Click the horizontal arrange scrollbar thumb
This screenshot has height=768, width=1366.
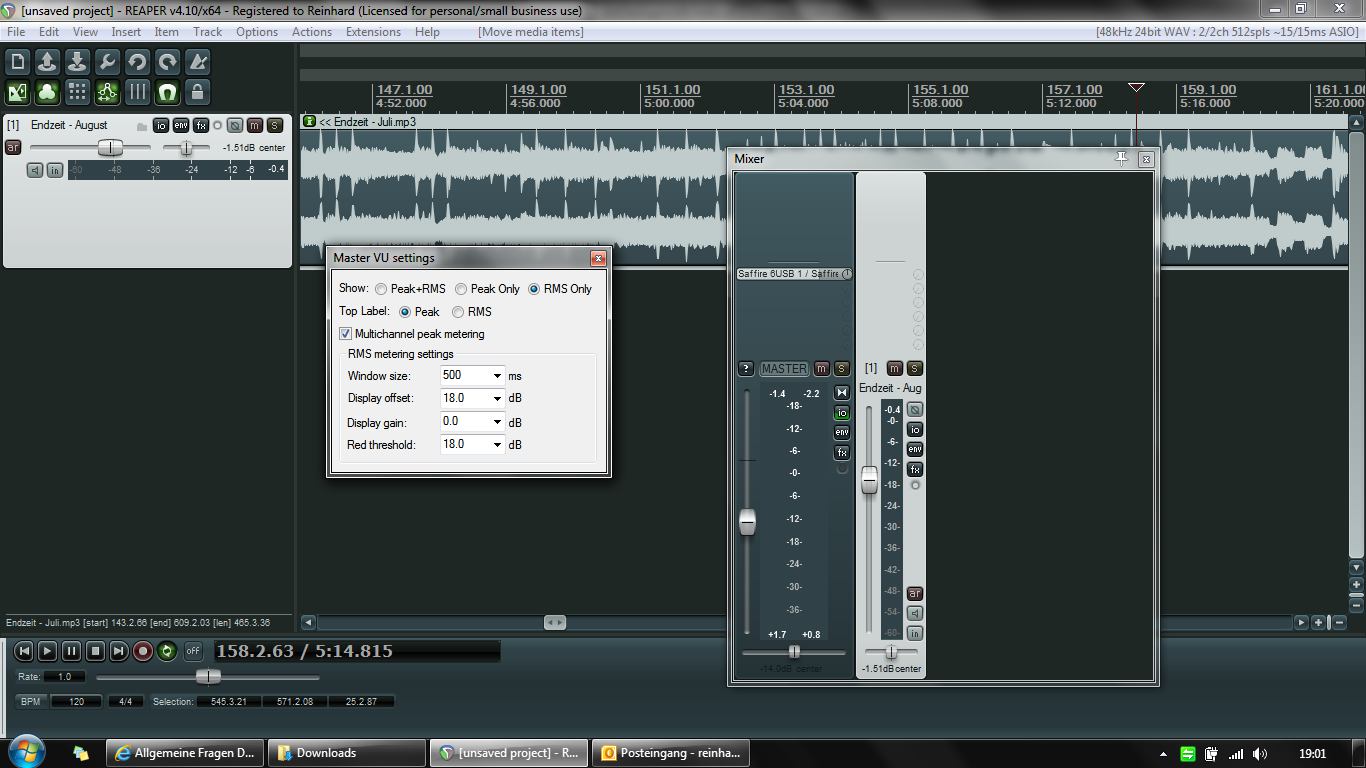click(x=555, y=622)
